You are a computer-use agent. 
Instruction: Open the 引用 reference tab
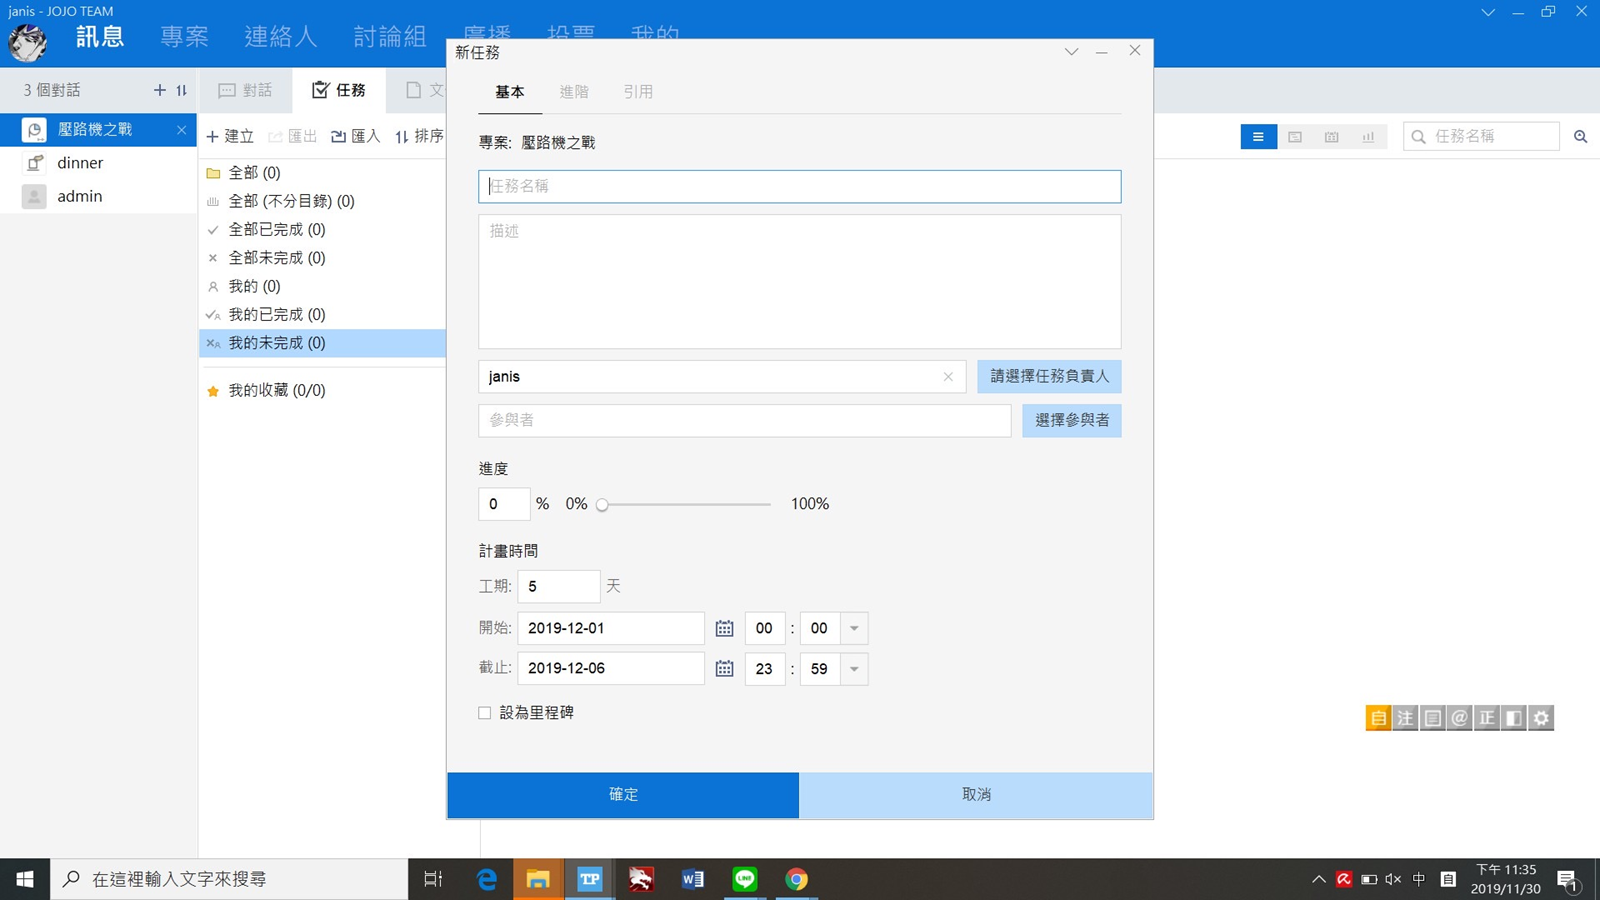(638, 92)
